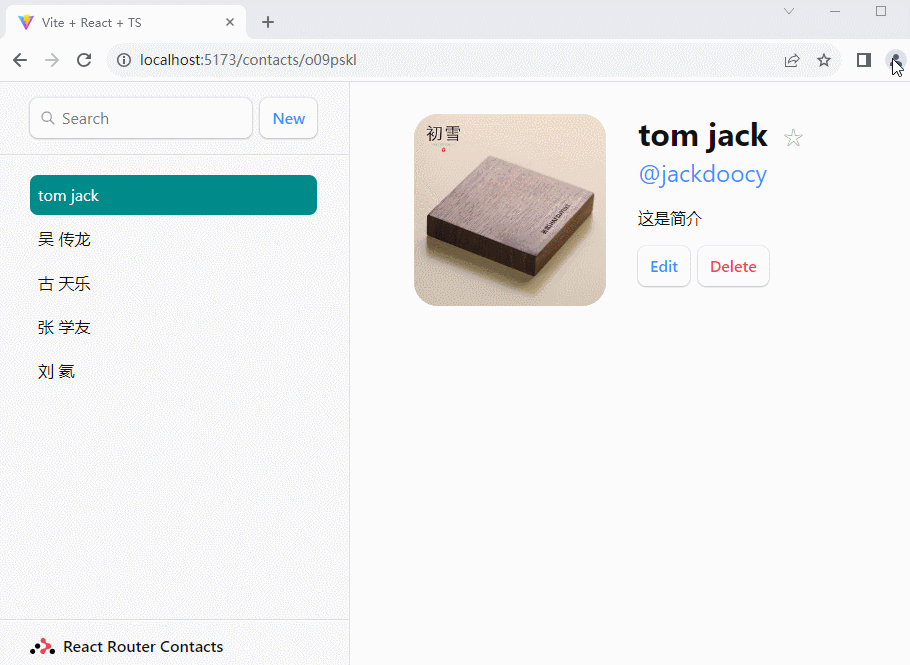This screenshot has width=910, height=665.
Task: Open a new browser tab with plus
Action: (x=268, y=22)
